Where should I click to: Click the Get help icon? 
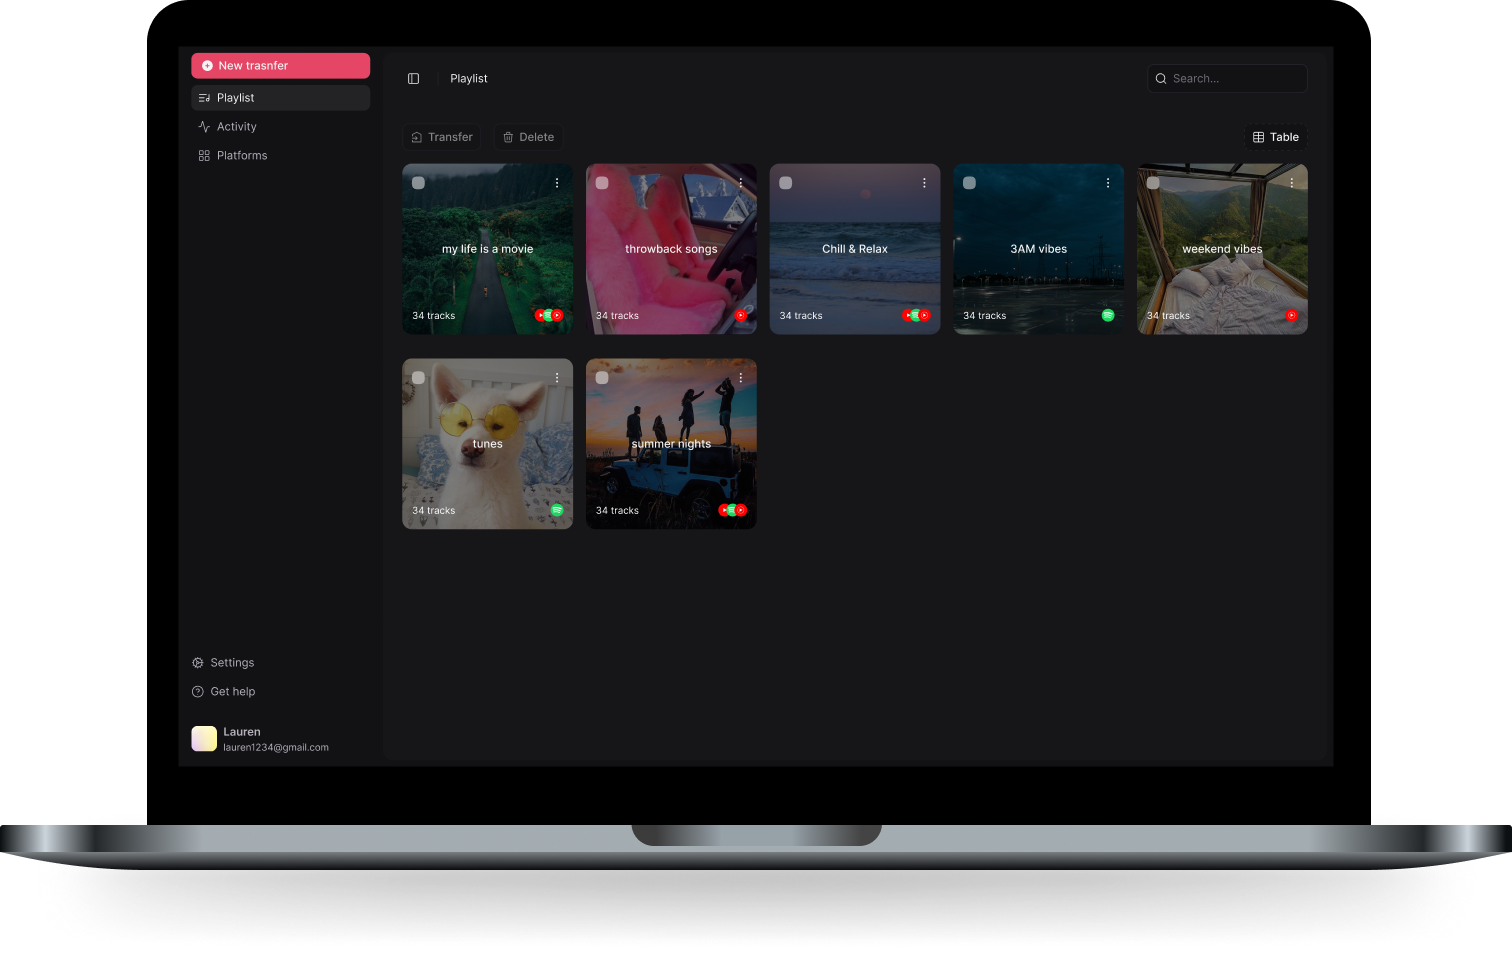tap(196, 691)
